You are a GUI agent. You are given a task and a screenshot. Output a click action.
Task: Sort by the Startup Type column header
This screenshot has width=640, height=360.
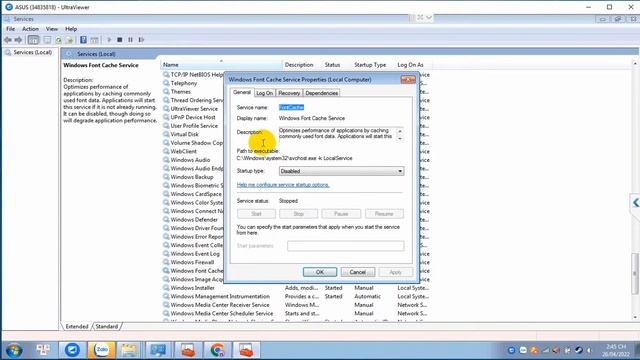[x=370, y=64]
